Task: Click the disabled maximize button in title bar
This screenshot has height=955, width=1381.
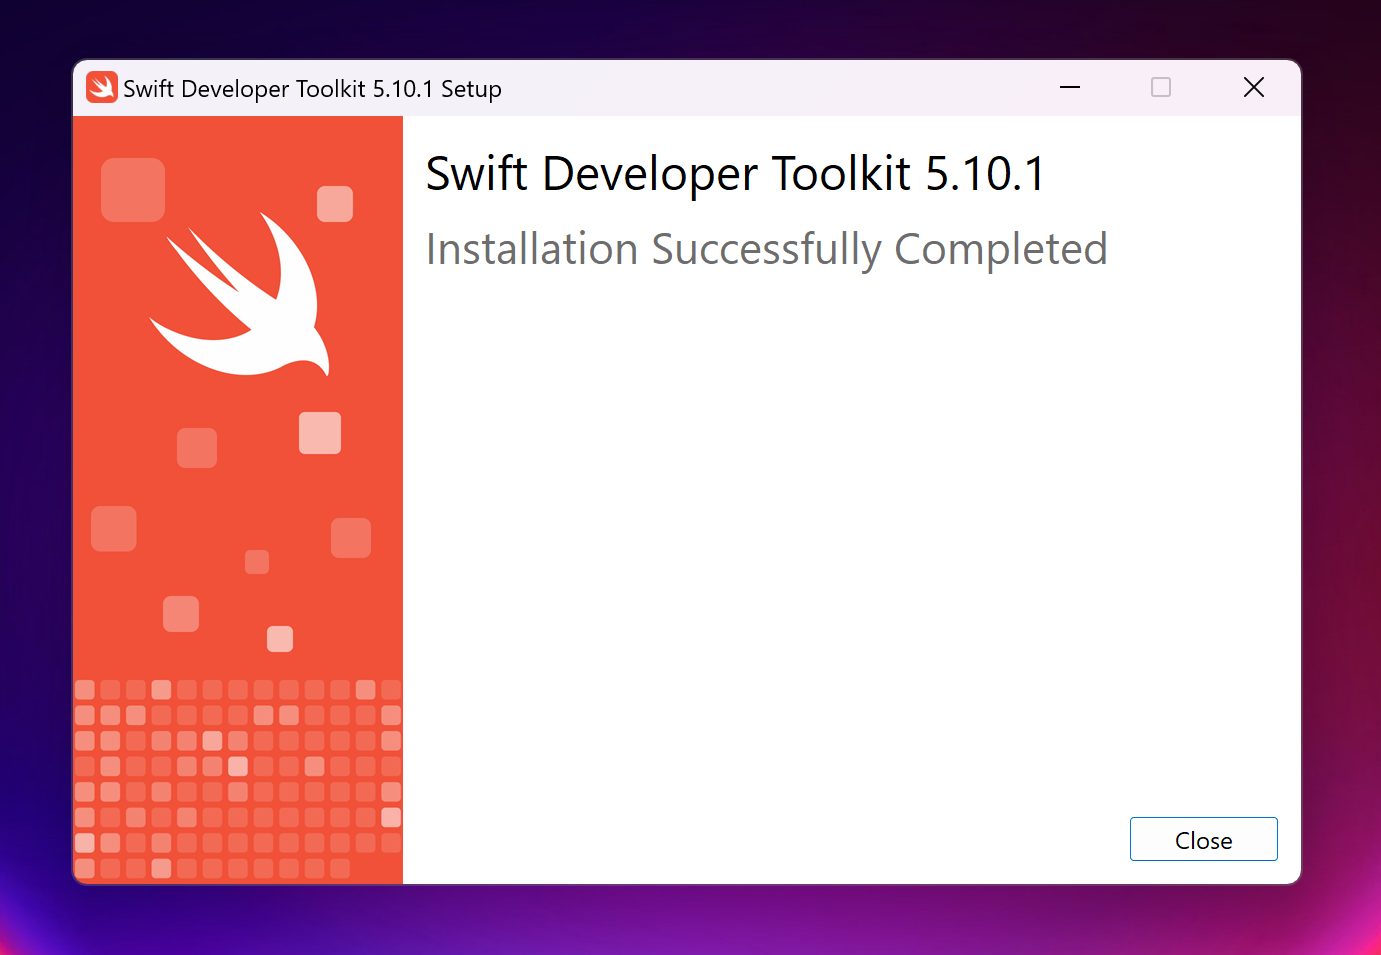Action: [x=1161, y=88]
